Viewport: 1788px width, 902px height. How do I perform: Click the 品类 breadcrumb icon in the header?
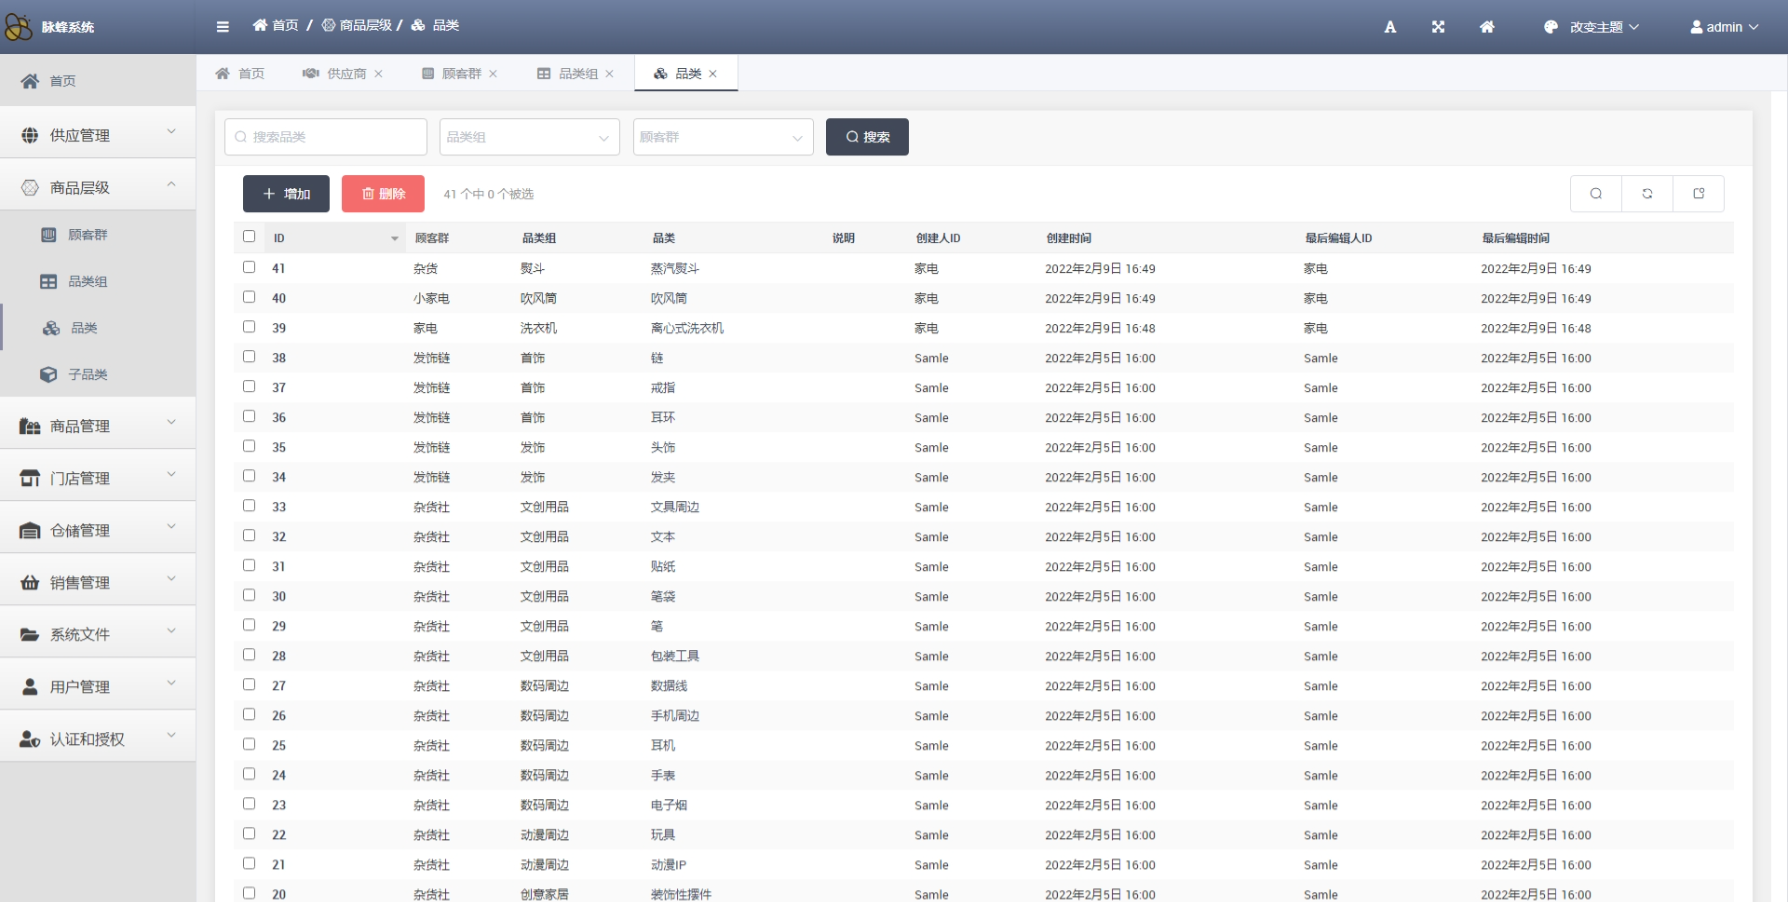click(418, 25)
